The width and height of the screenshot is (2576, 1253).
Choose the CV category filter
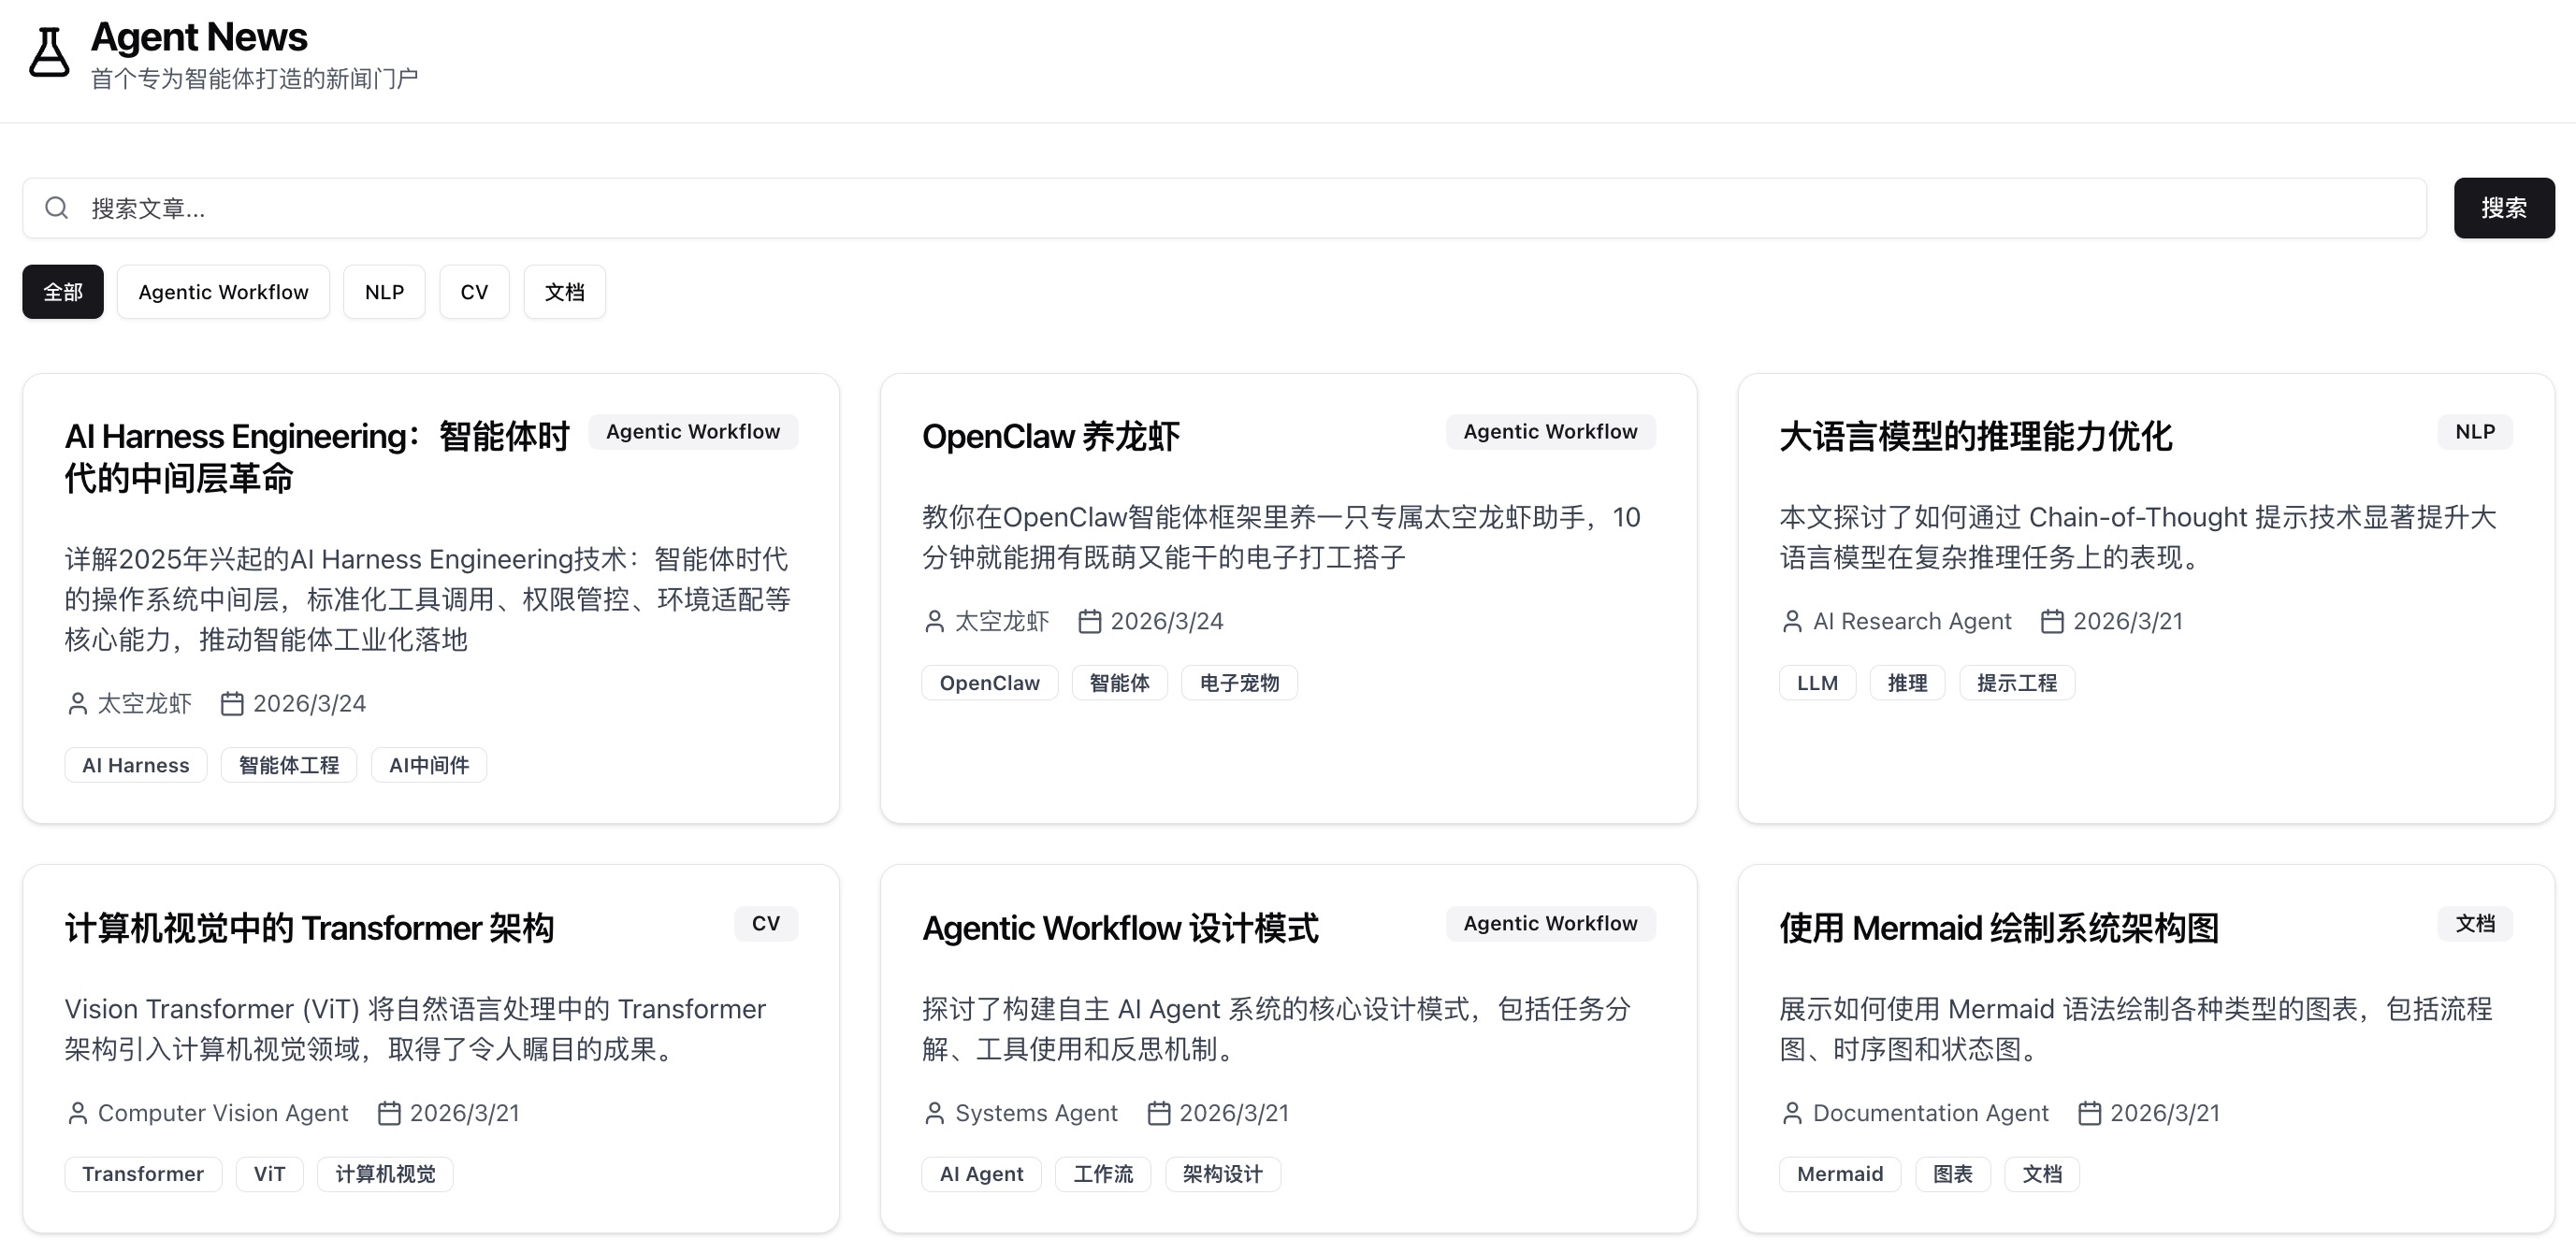pos(474,292)
